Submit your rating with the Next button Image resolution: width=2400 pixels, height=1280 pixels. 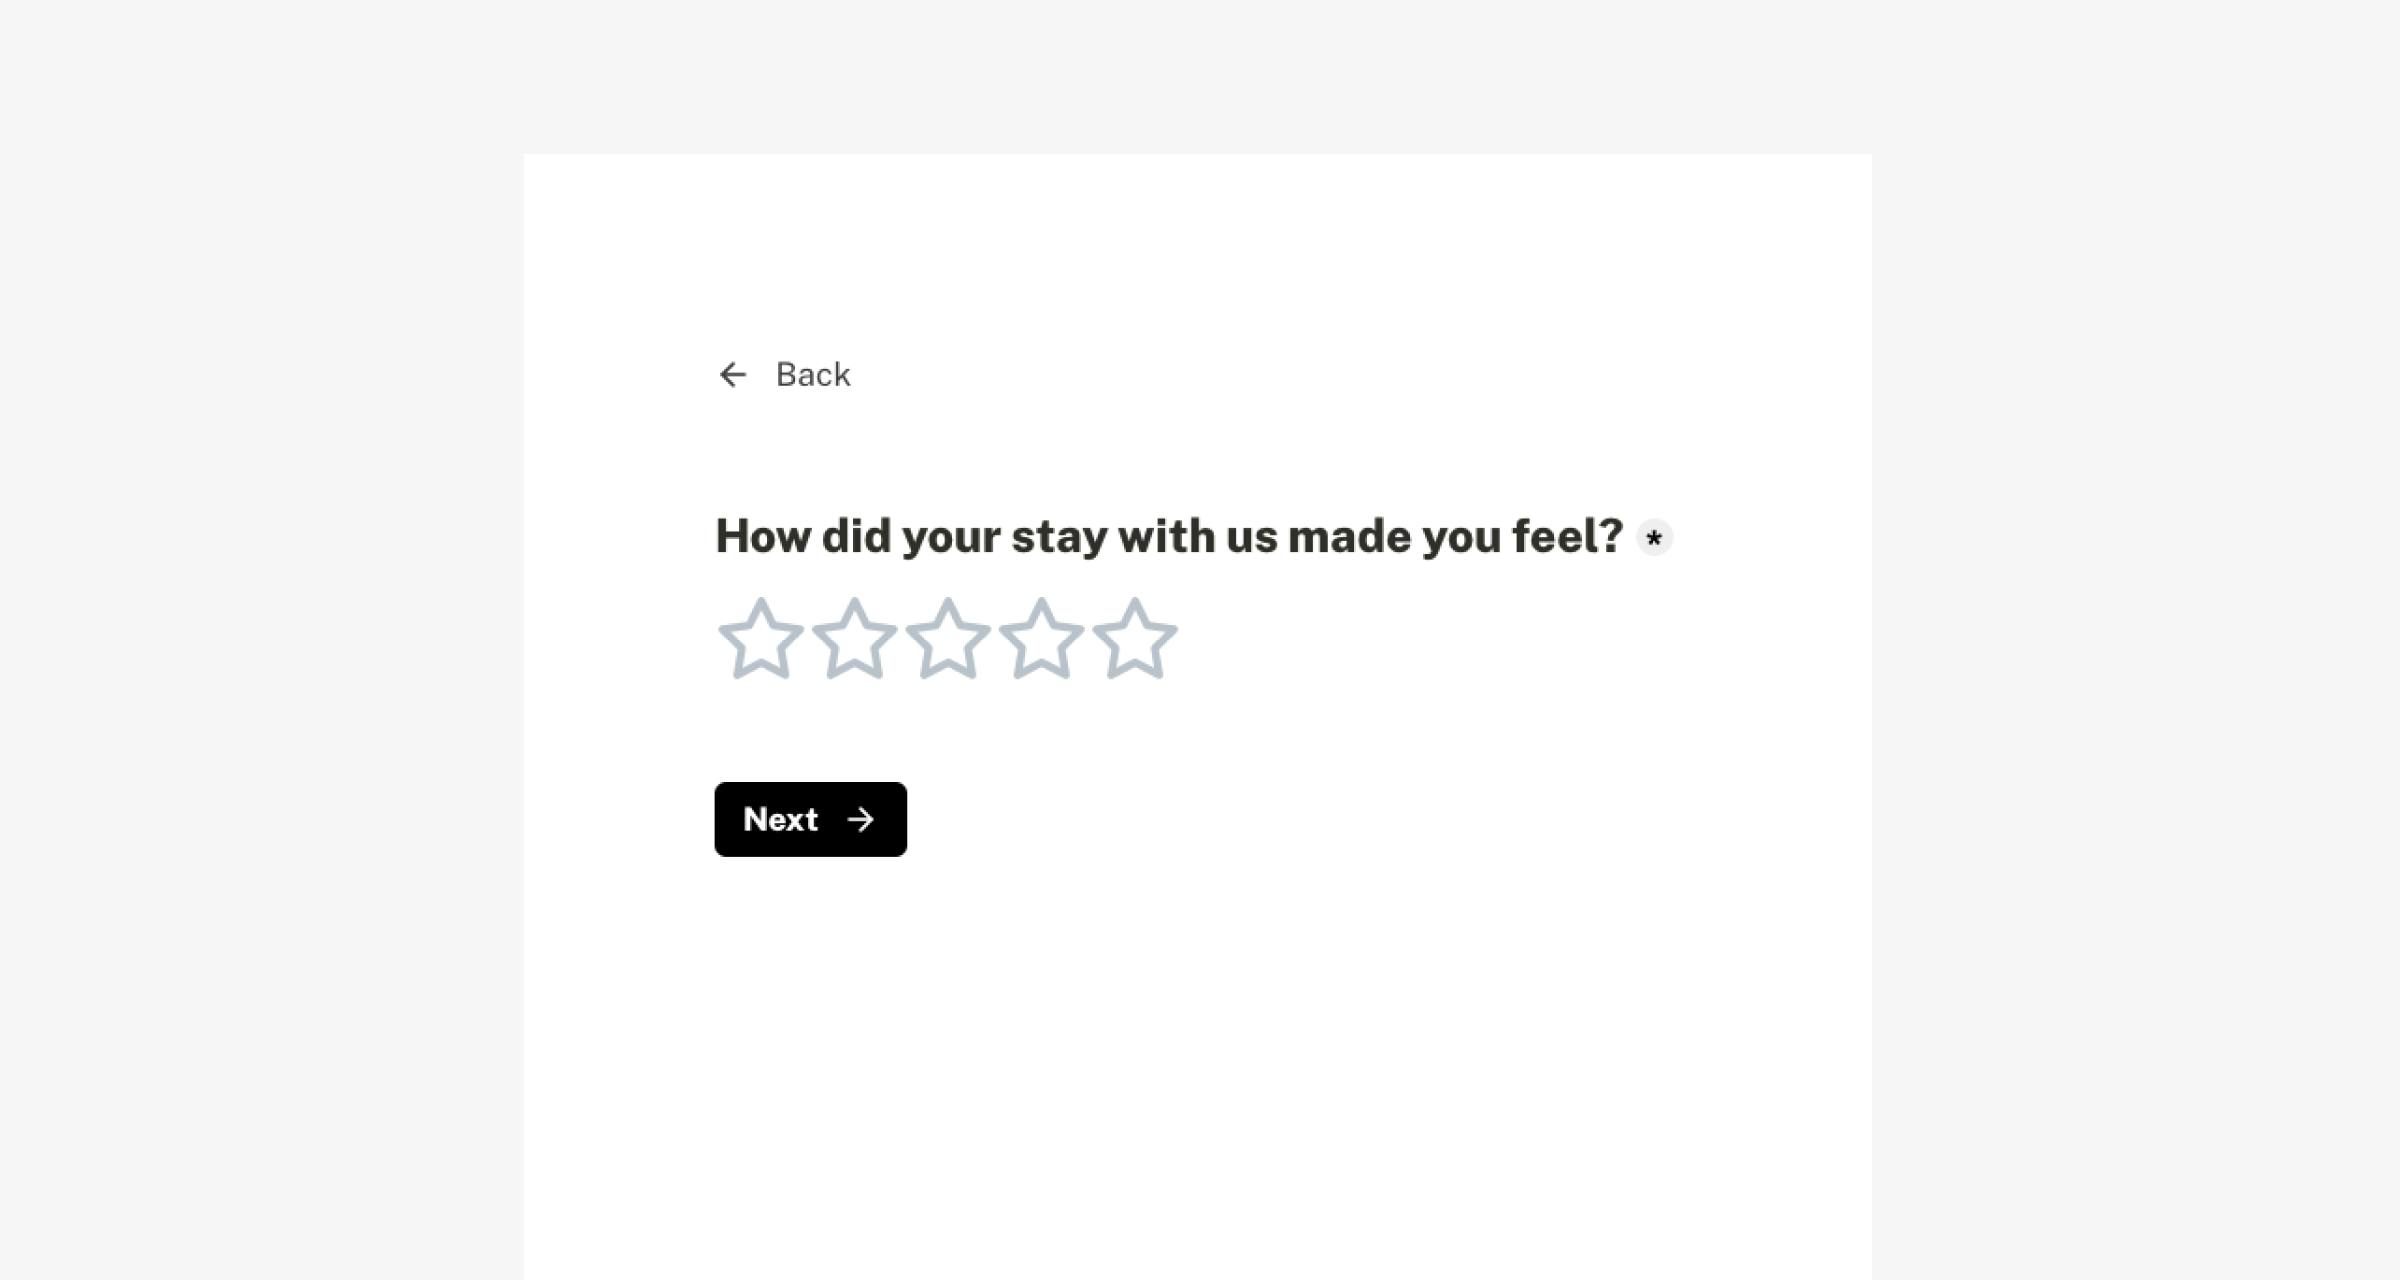[810, 820]
